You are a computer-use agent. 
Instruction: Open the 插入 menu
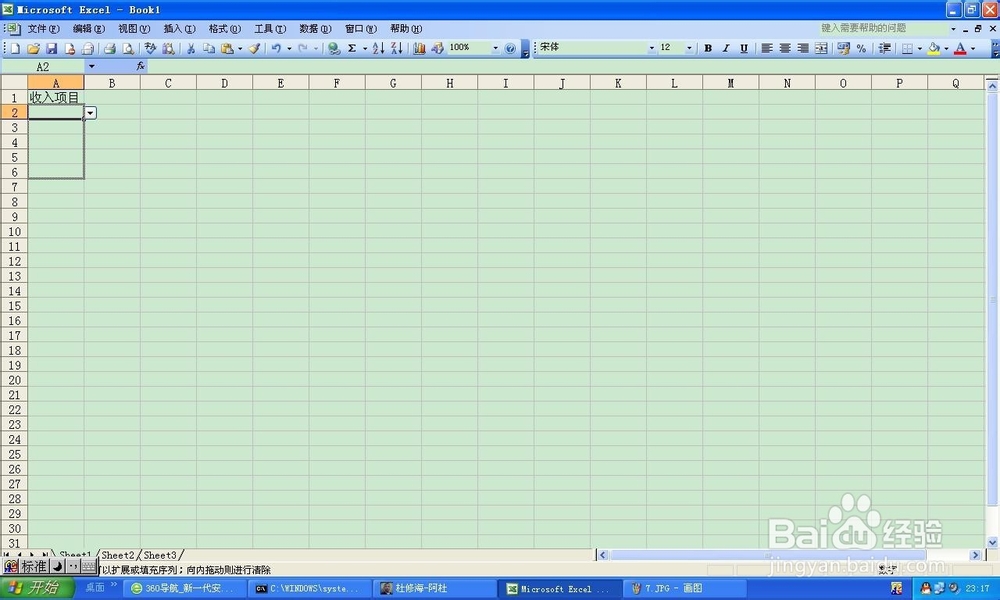coord(179,29)
